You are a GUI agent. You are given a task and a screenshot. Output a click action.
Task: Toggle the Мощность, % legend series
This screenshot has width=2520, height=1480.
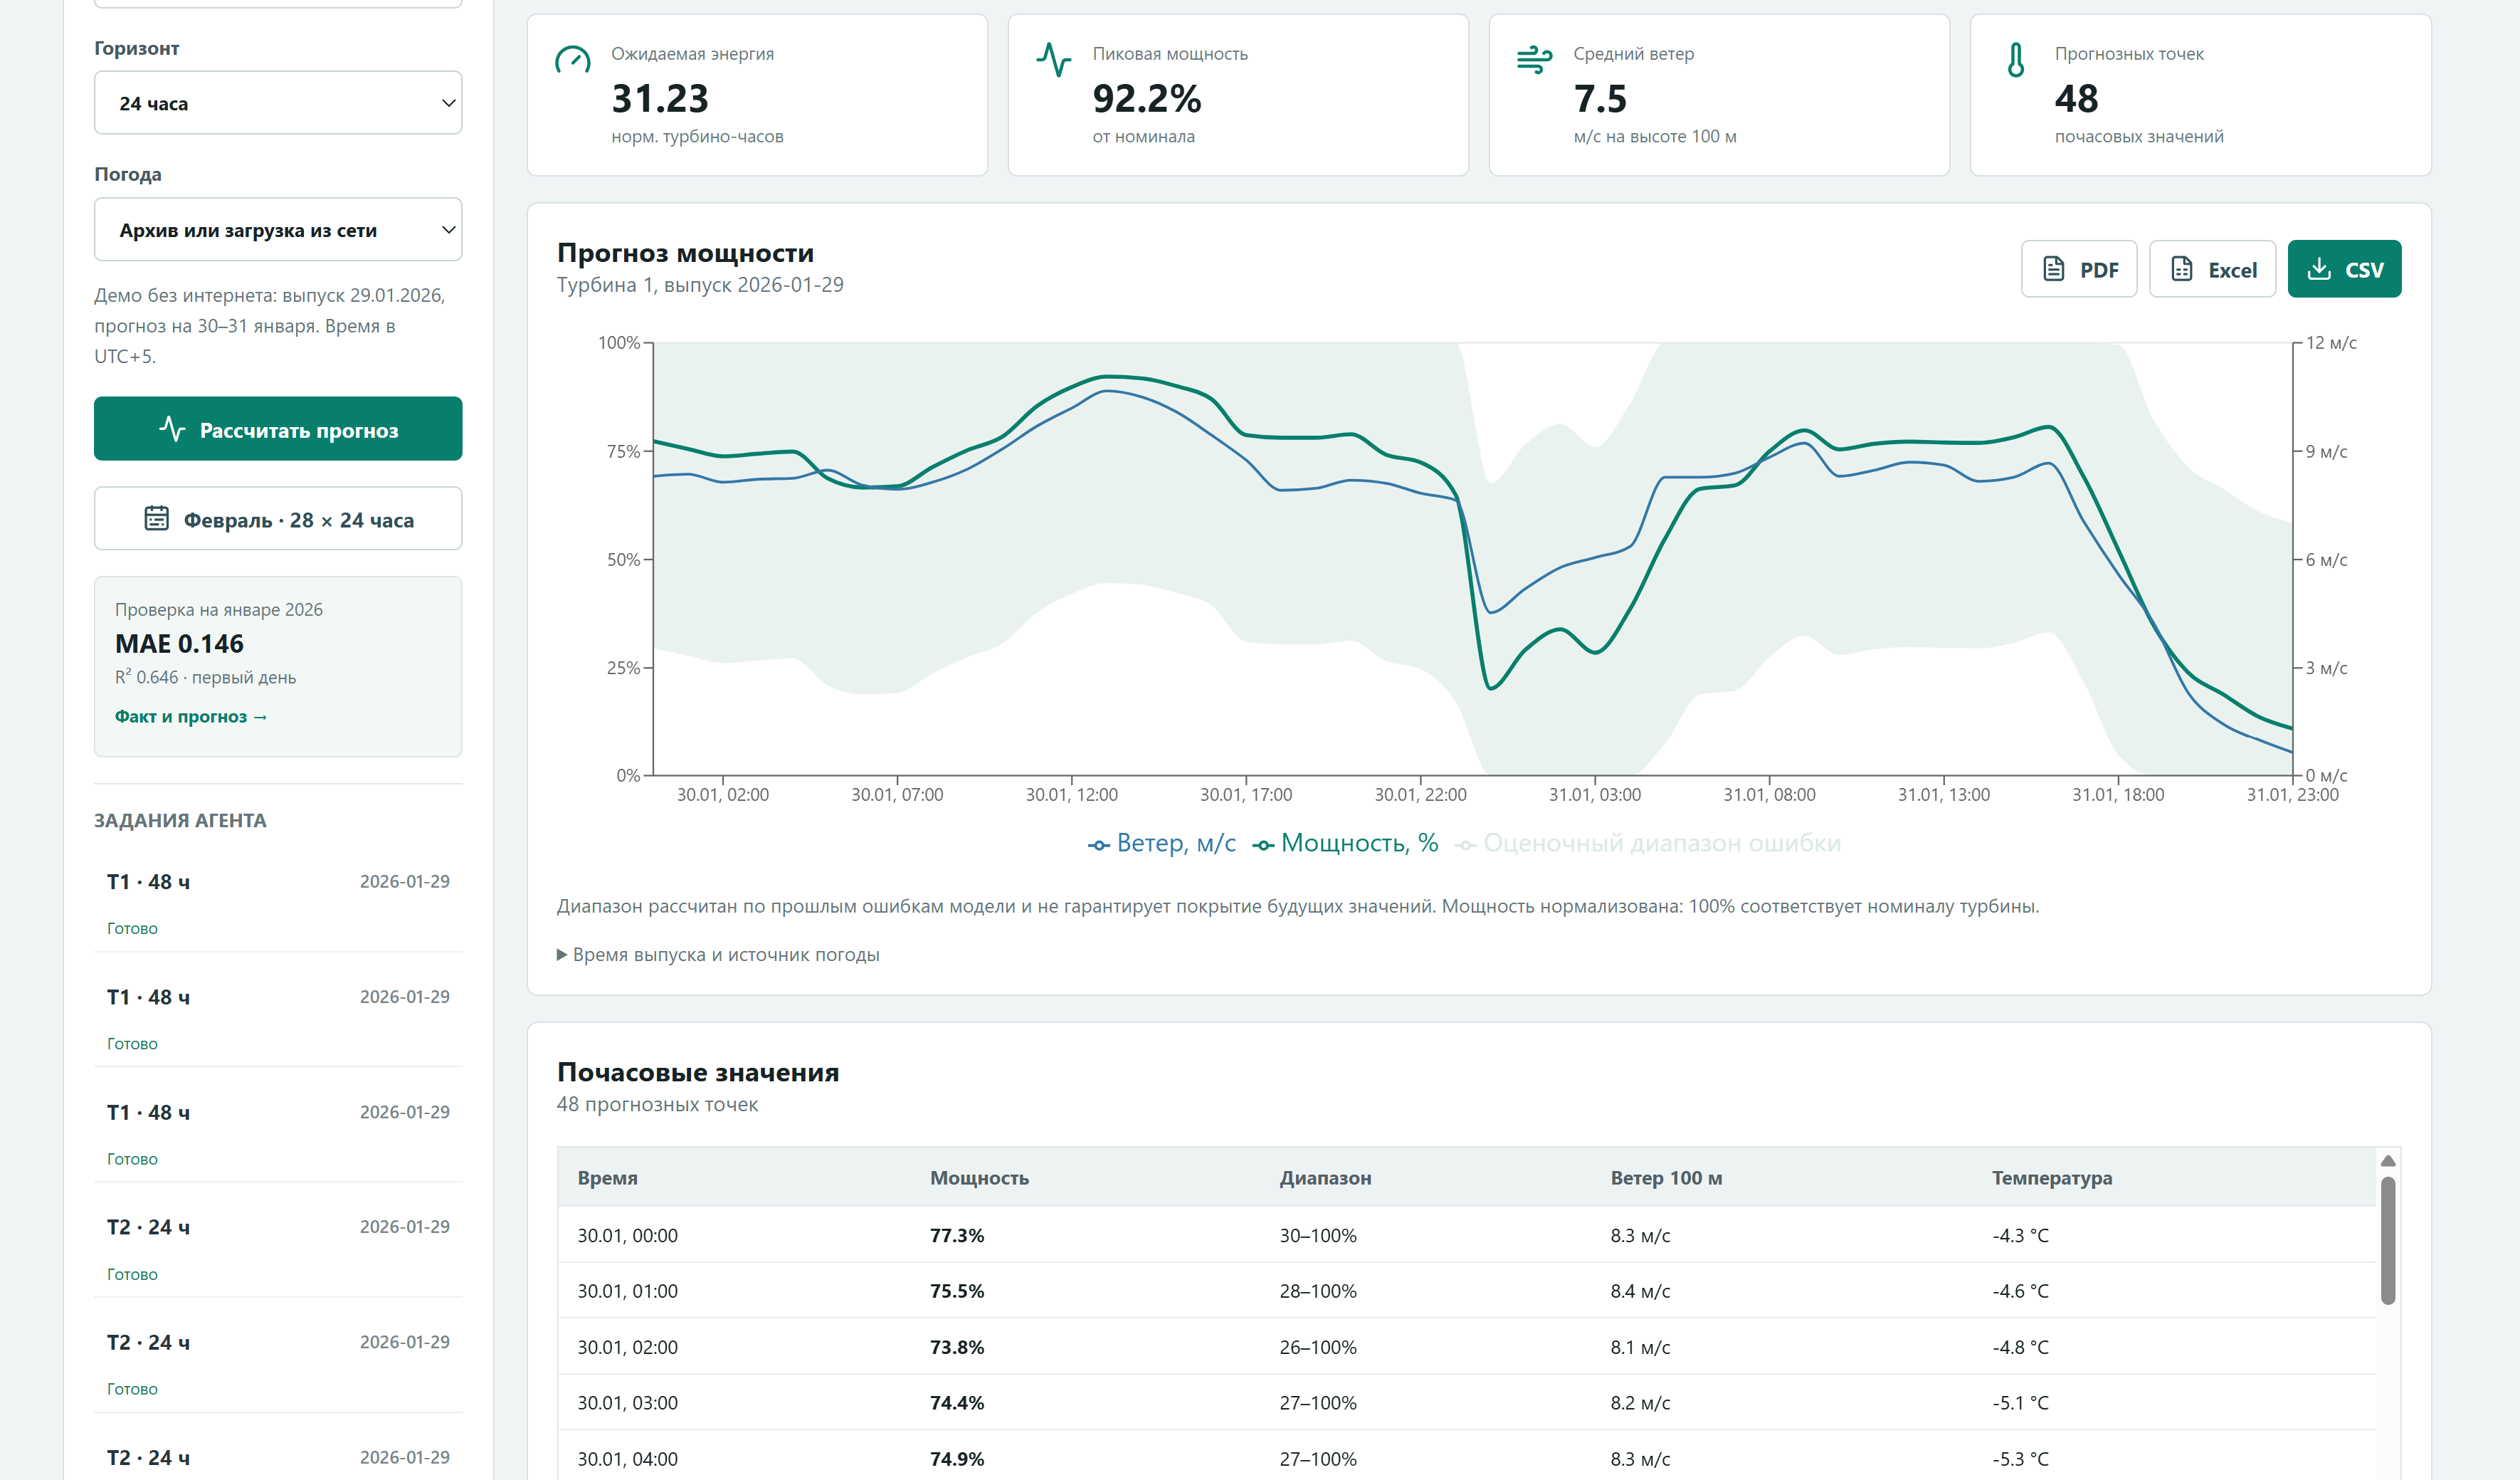tap(1345, 843)
